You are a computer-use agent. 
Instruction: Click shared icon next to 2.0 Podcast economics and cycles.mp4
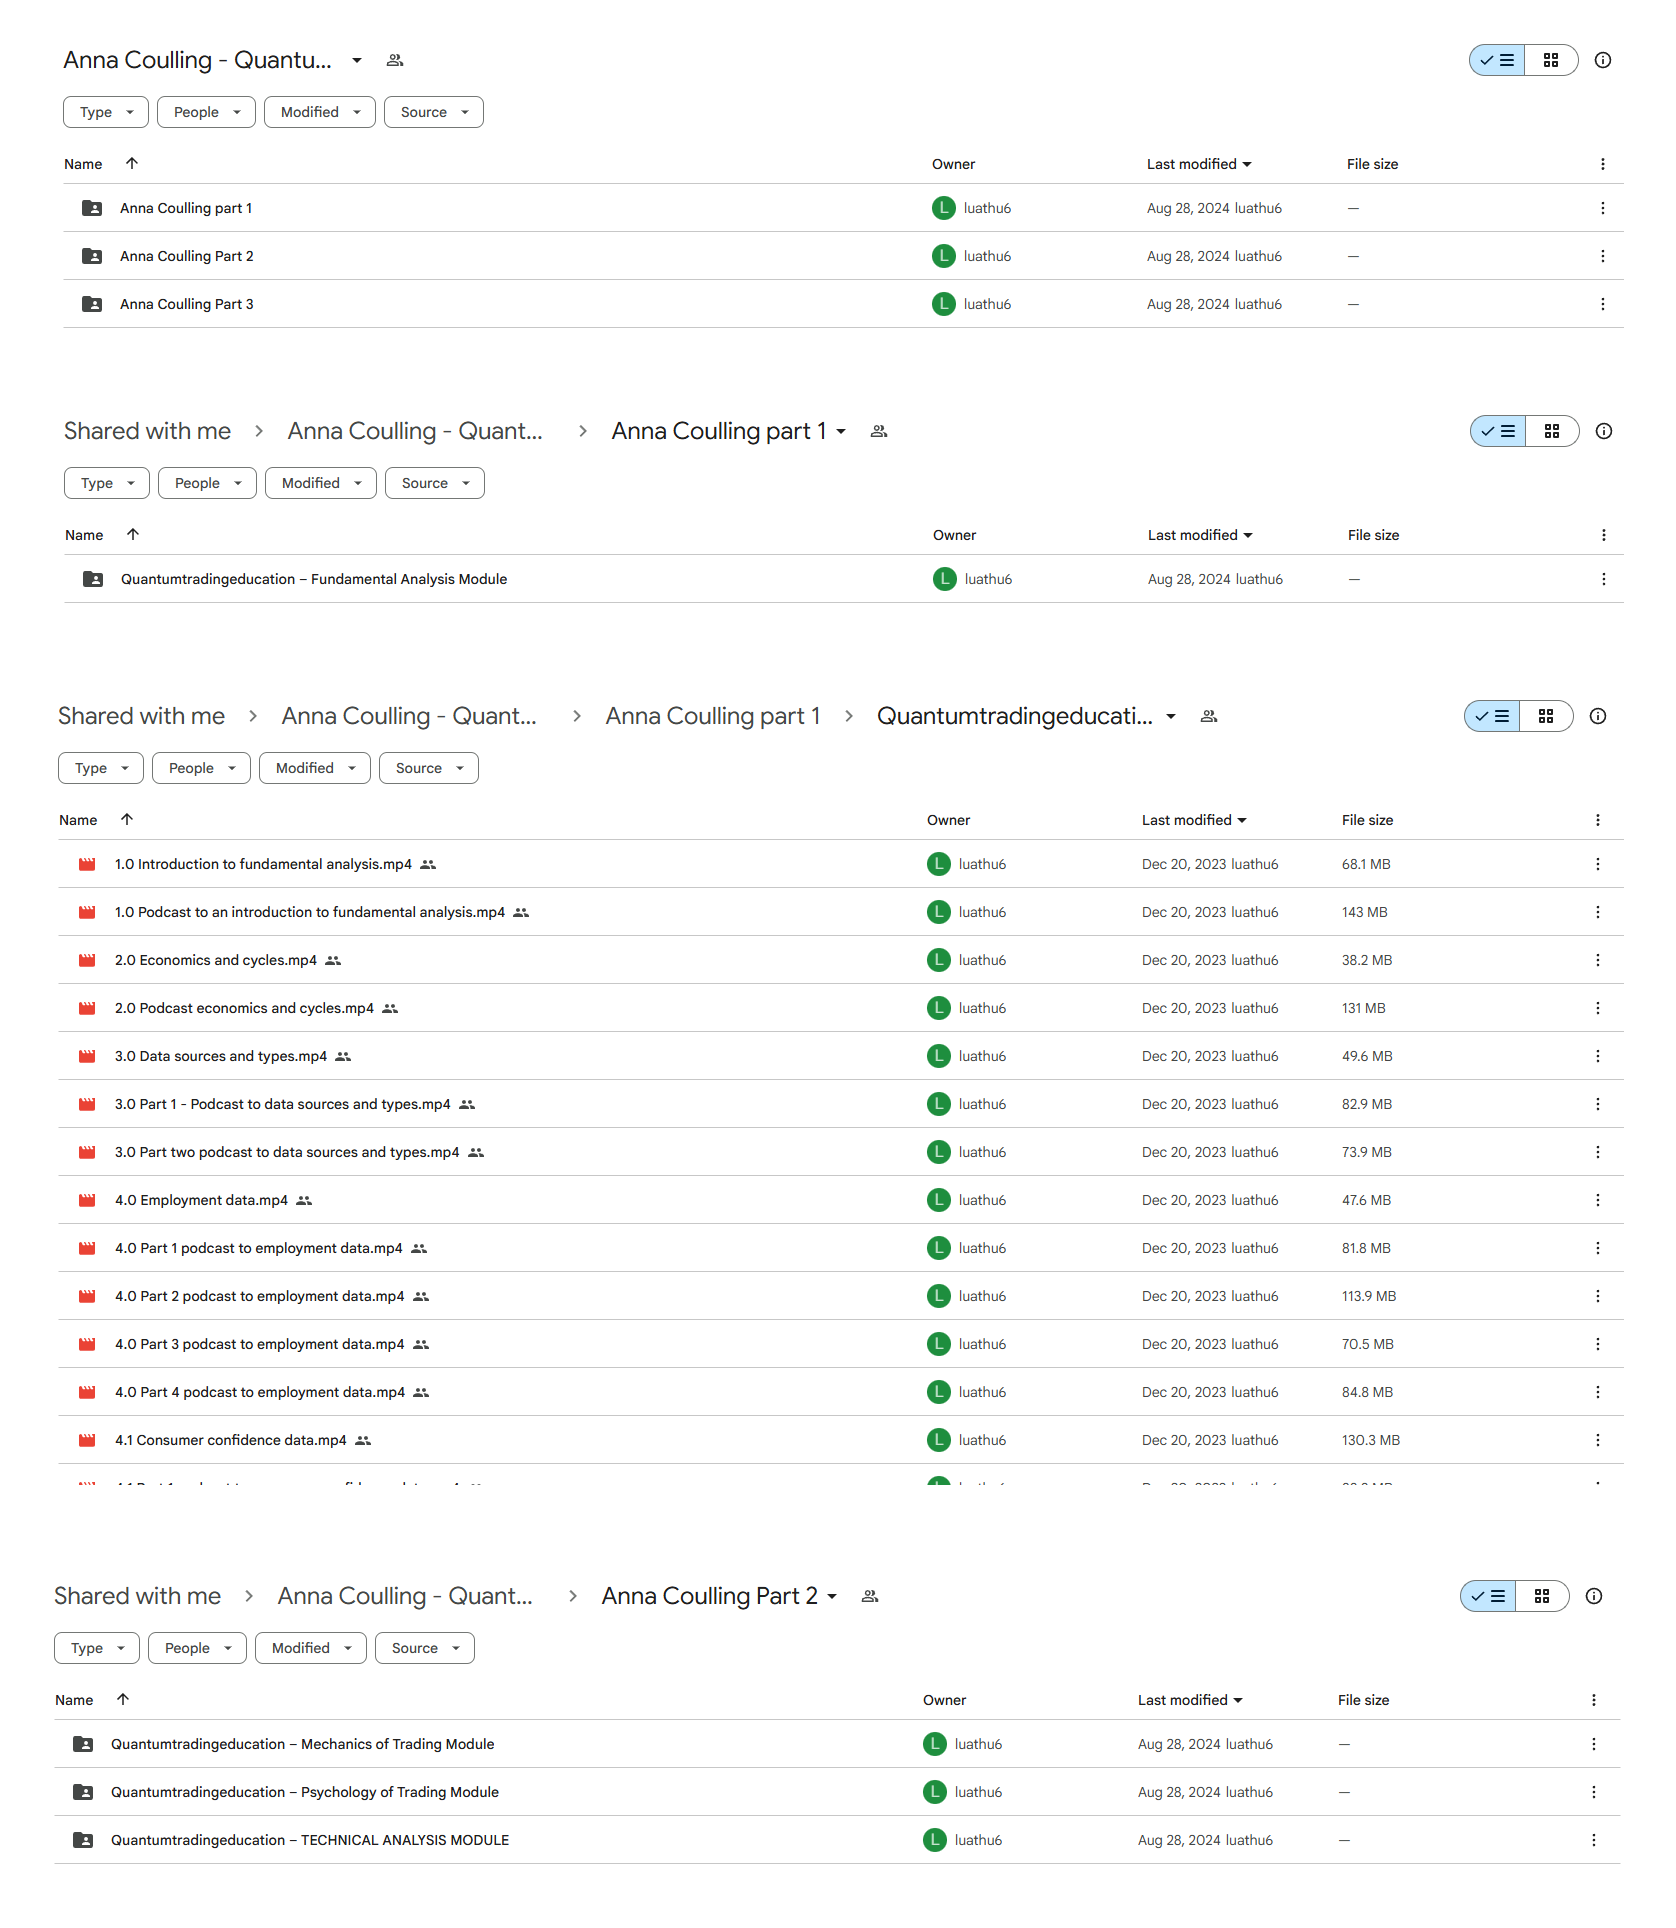pos(390,1008)
